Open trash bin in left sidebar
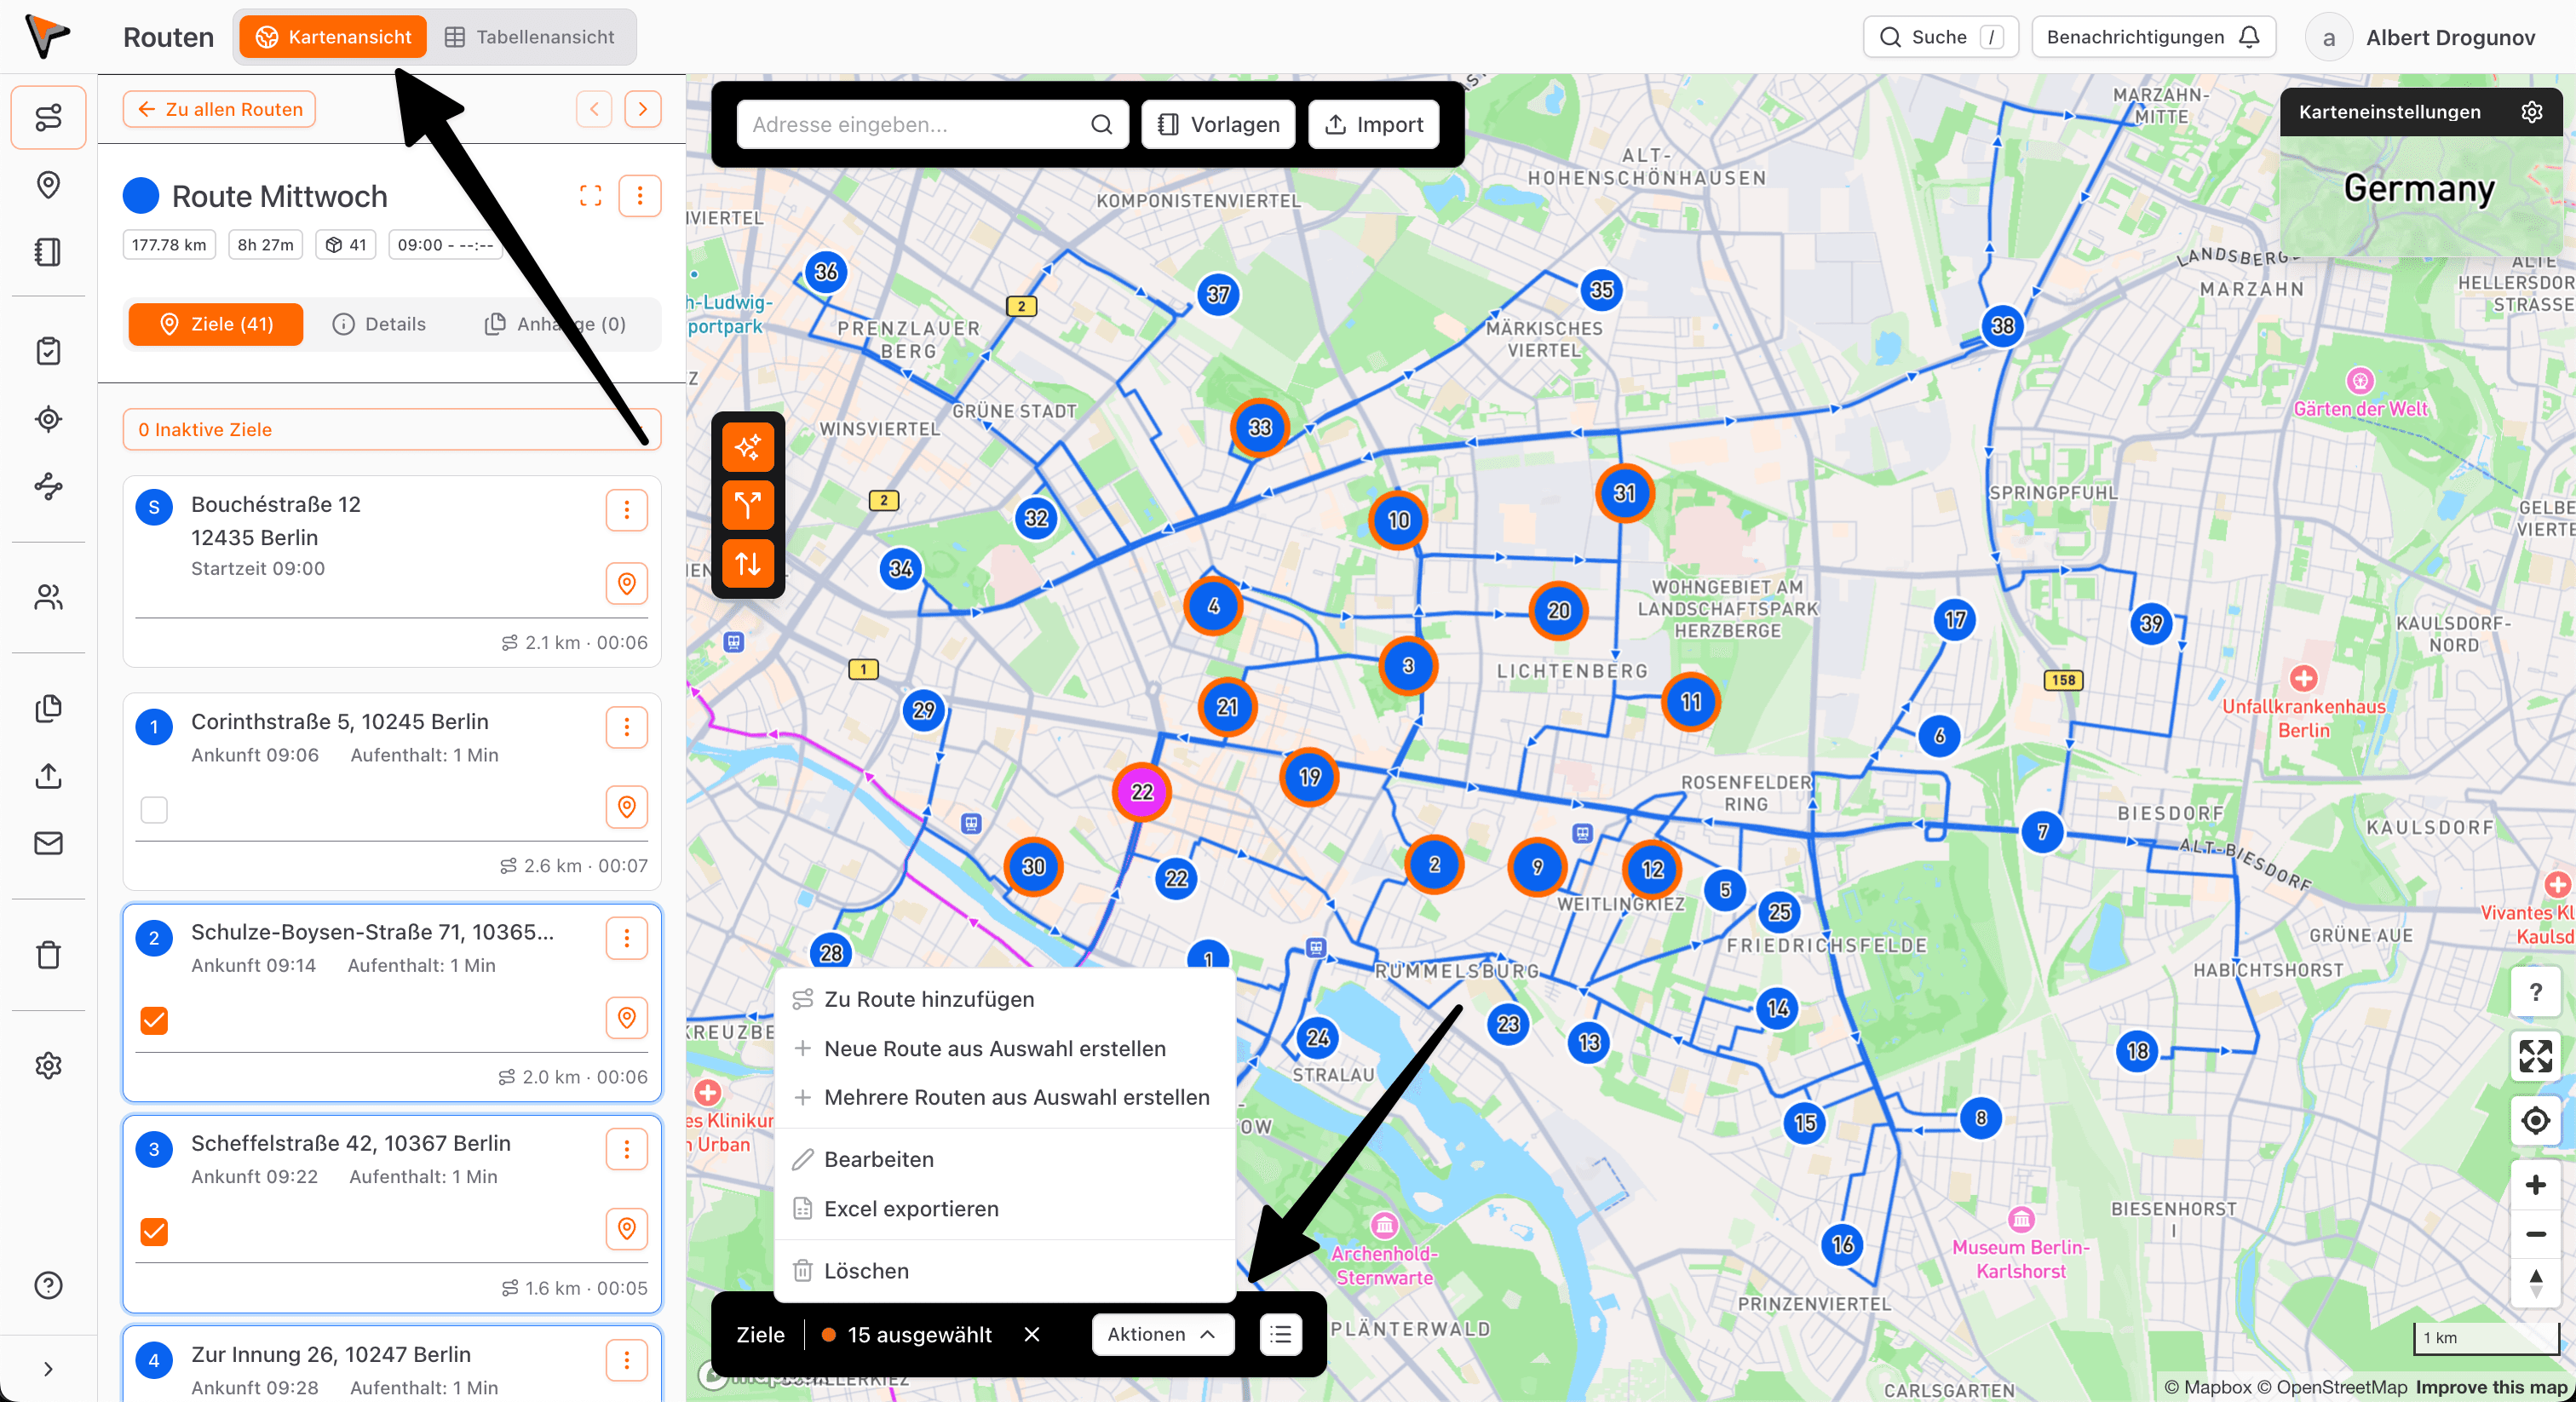This screenshot has width=2576, height=1402. [x=48, y=955]
